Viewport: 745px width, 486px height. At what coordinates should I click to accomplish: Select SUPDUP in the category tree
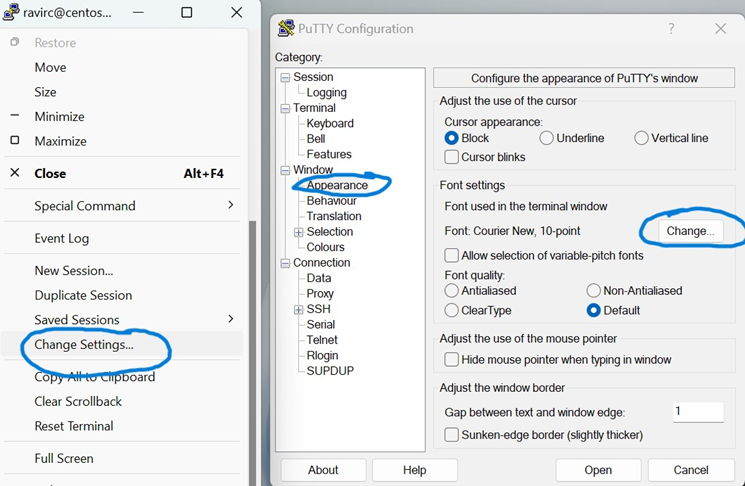click(x=330, y=371)
